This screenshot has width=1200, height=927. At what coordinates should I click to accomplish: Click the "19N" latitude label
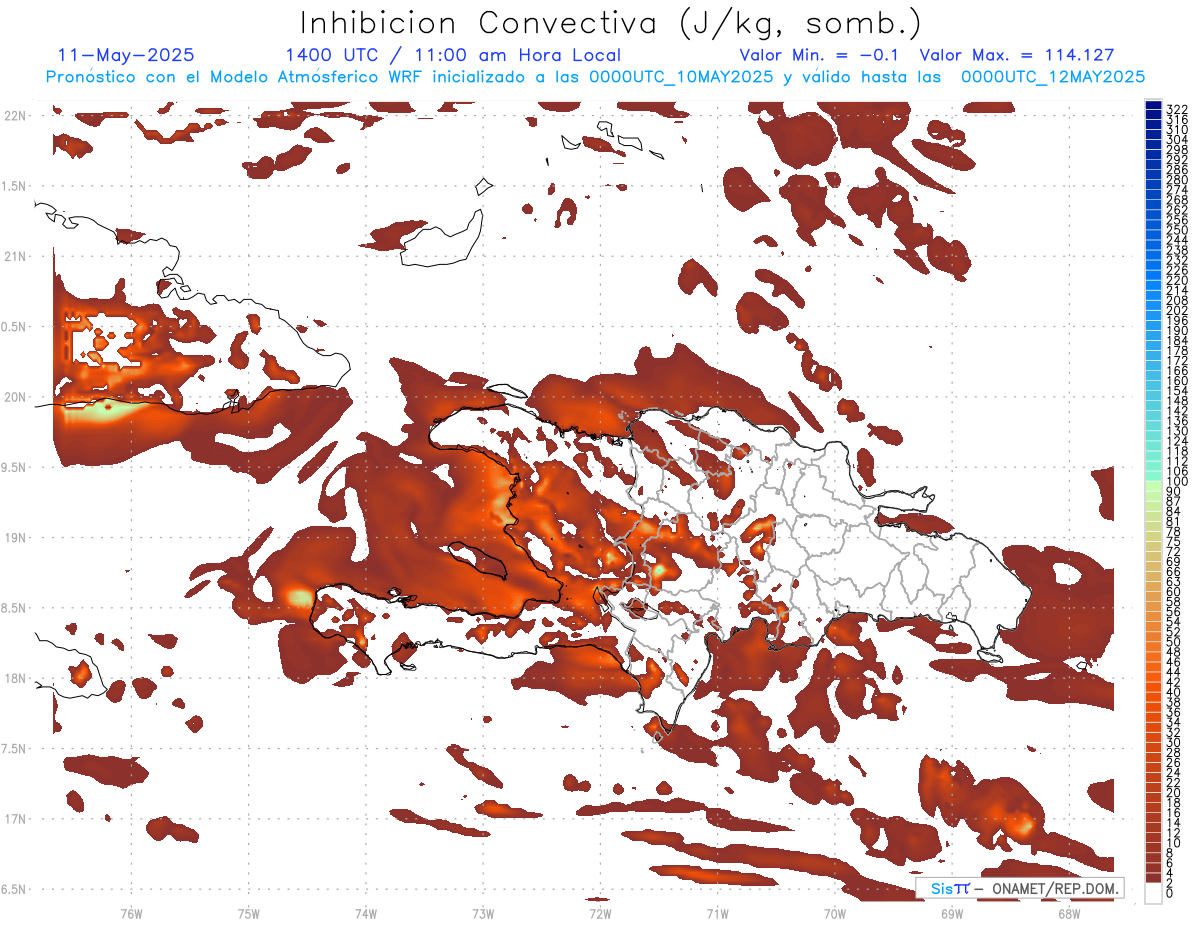point(15,538)
